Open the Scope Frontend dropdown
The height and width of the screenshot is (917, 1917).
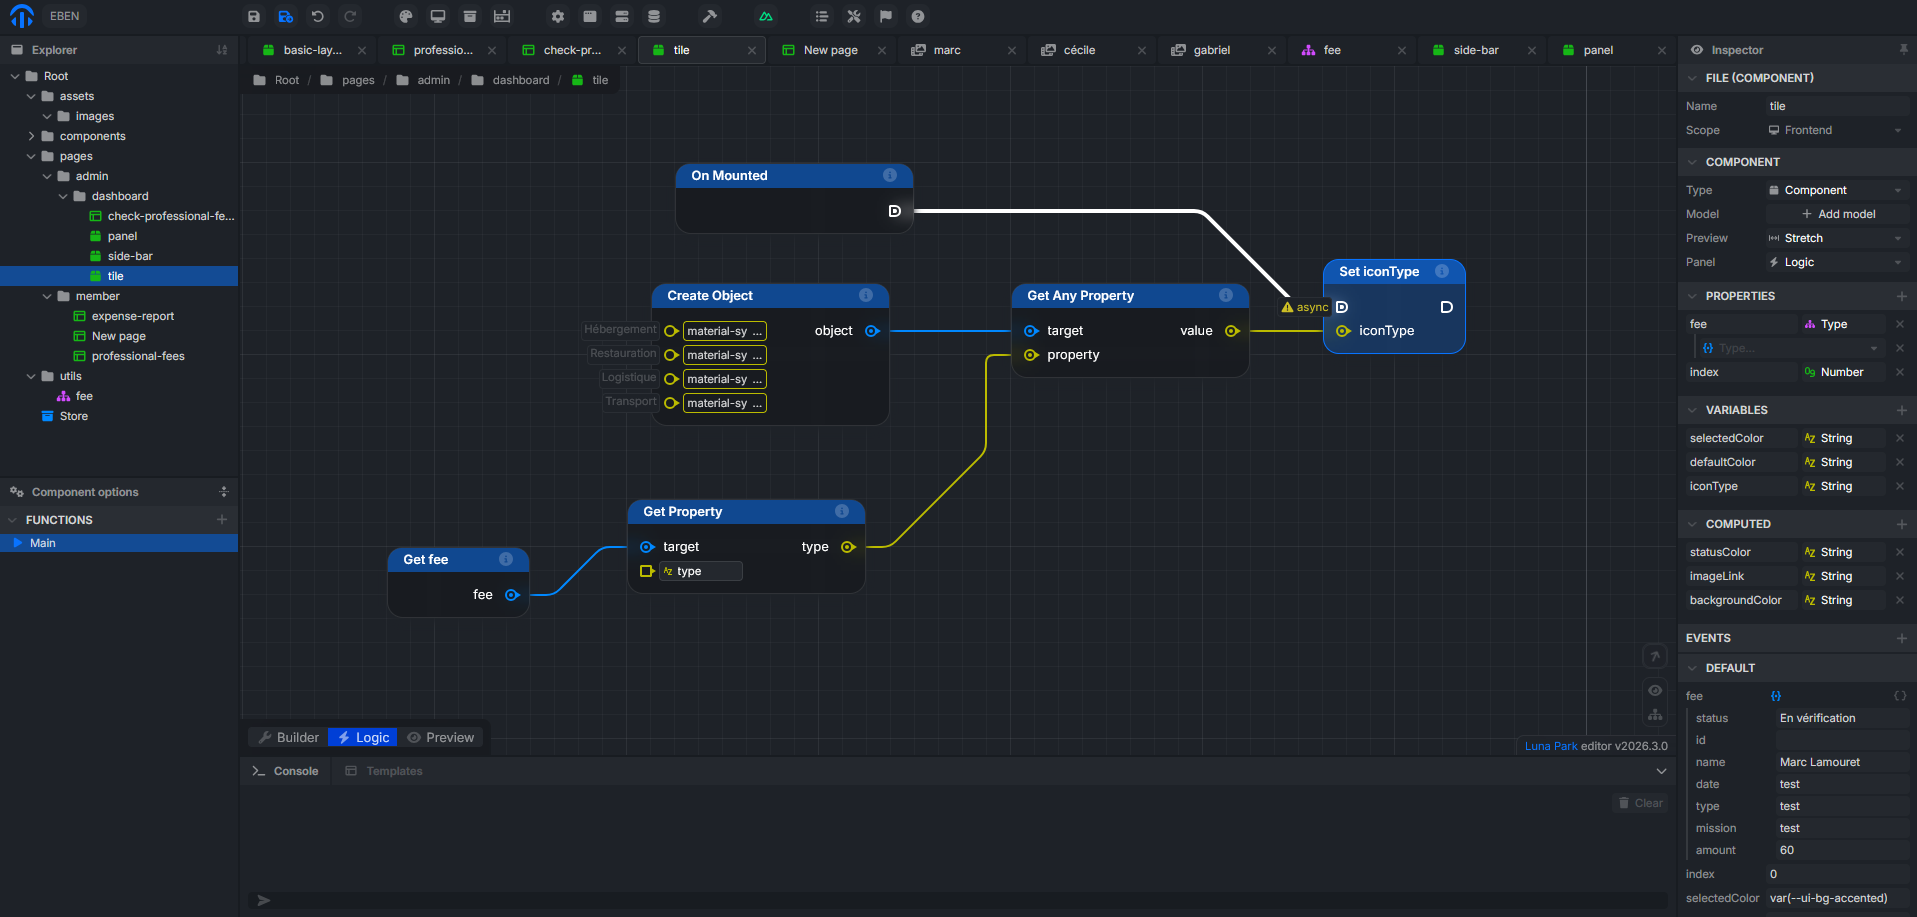click(x=1836, y=130)
